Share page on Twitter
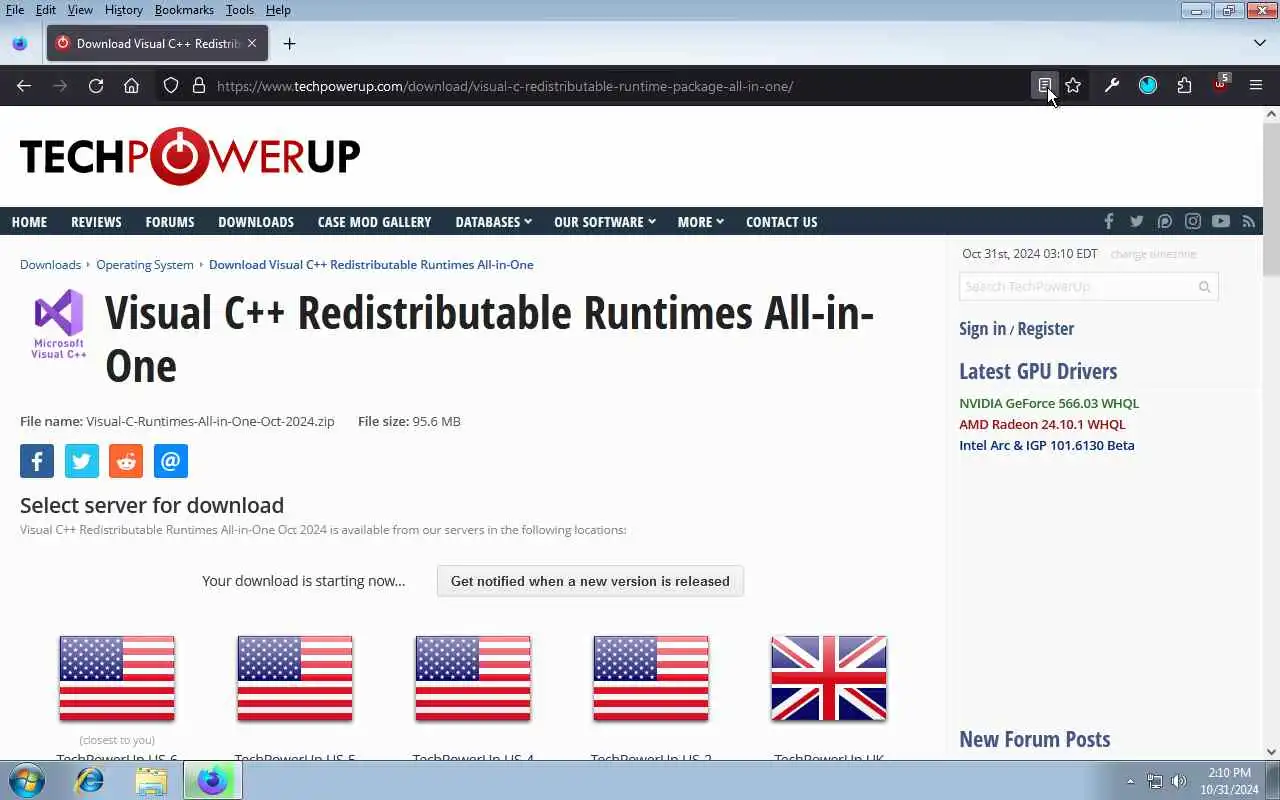 coord(82,461)
